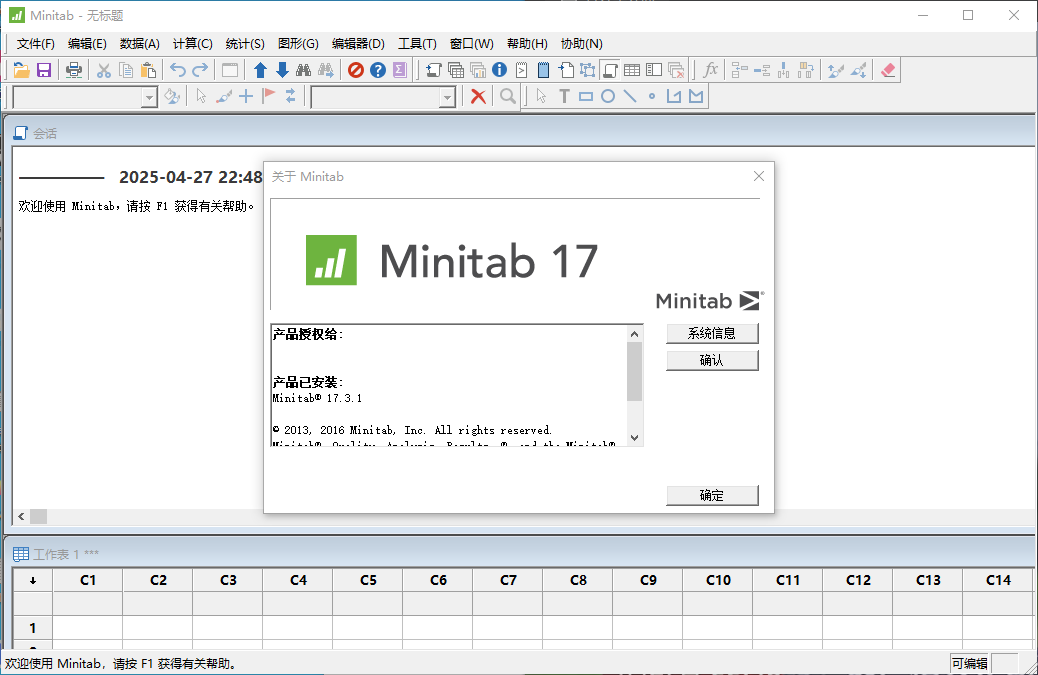The height and width of the screenshot is (675, 1038).
Task: Click the 确认 button
Action: [712, 360]
